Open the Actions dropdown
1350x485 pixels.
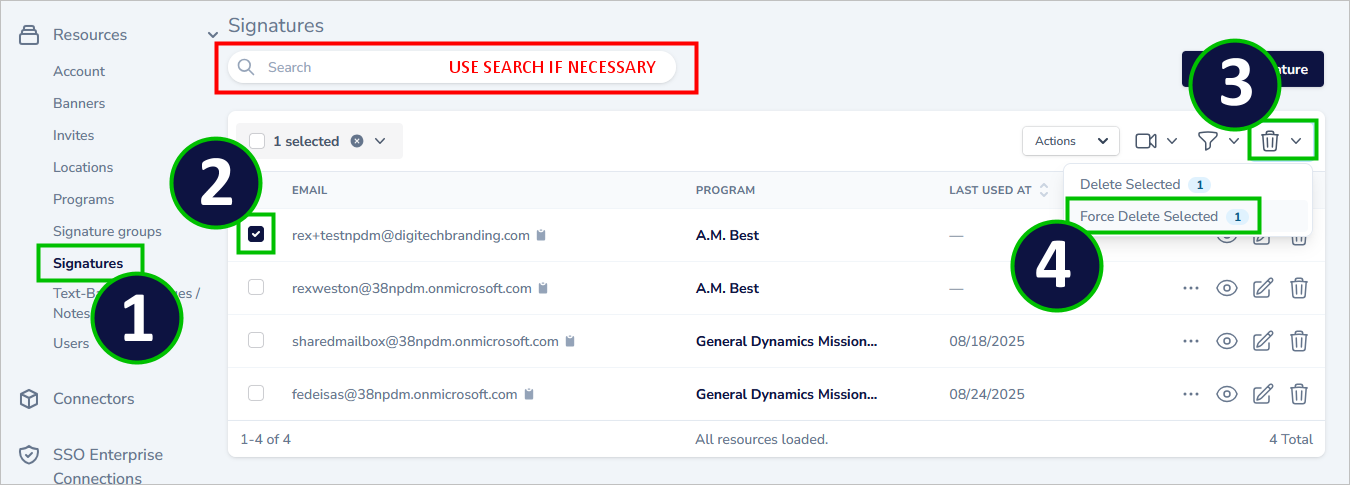click(1070, 141)
